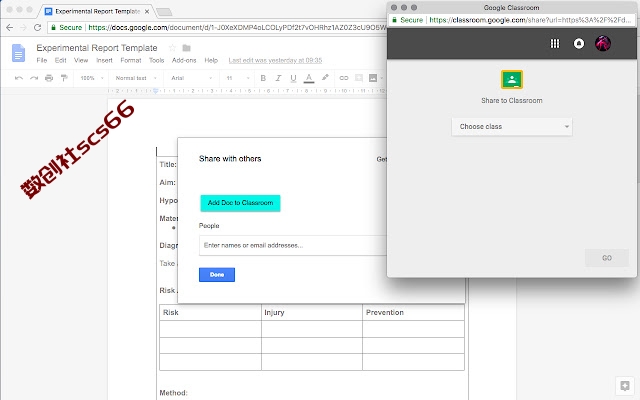Expand the Choose class dropdown
Image resolution: width=640 pixels, height=400 pixels.
click(512, 127)
